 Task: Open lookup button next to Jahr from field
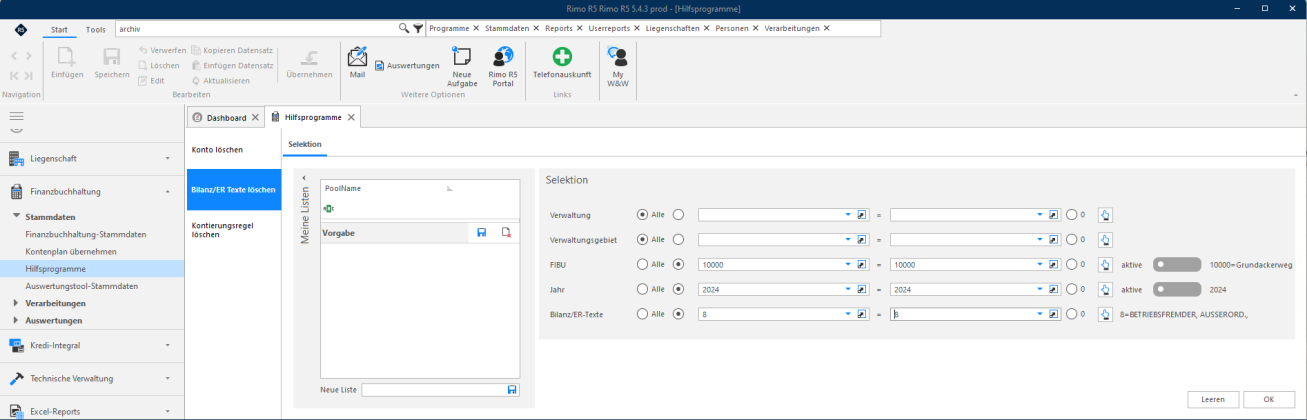(x=862, y=289)
